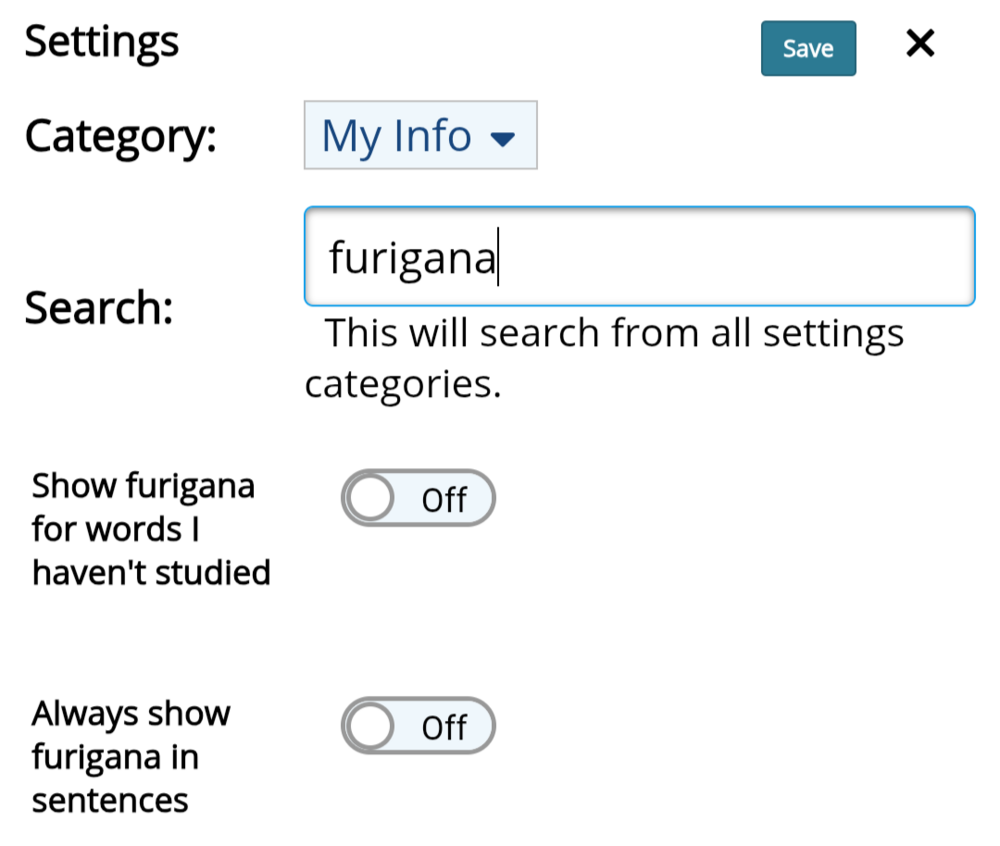This screenshot has width=1000, height=846.
Task: Open the My Info category dropdown
Action: (420, 135)
